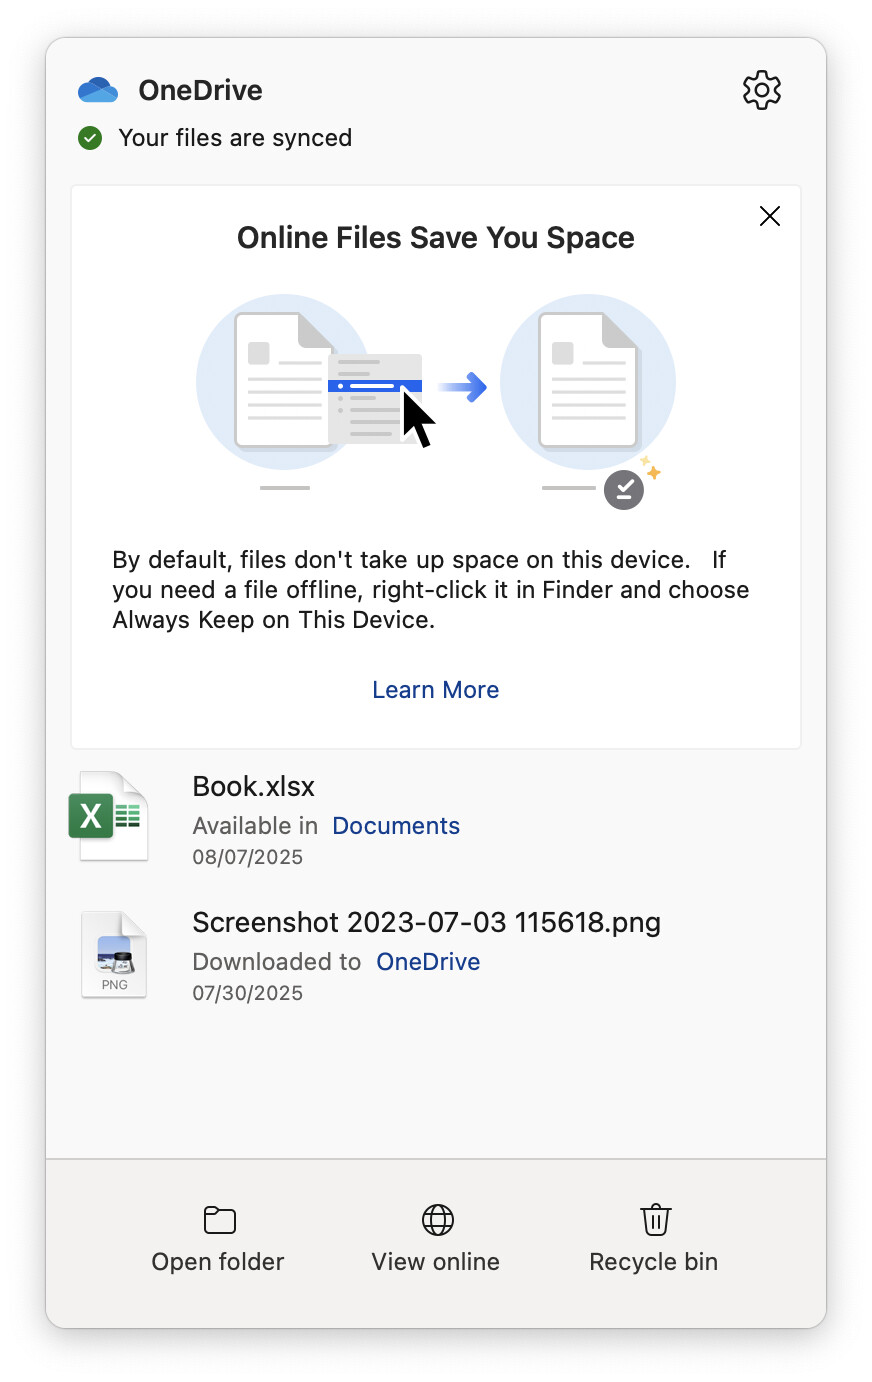Click the Your files are synced status text
Viewport: 872px width, 1382px height.
[x=235, y=138]
